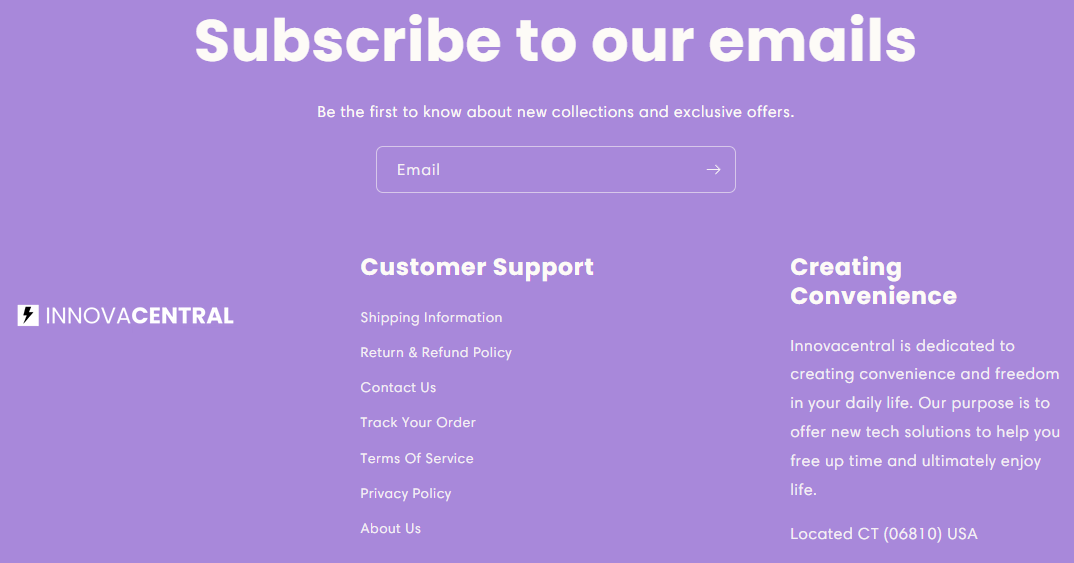Visit the About Us page

coord(390,528)
